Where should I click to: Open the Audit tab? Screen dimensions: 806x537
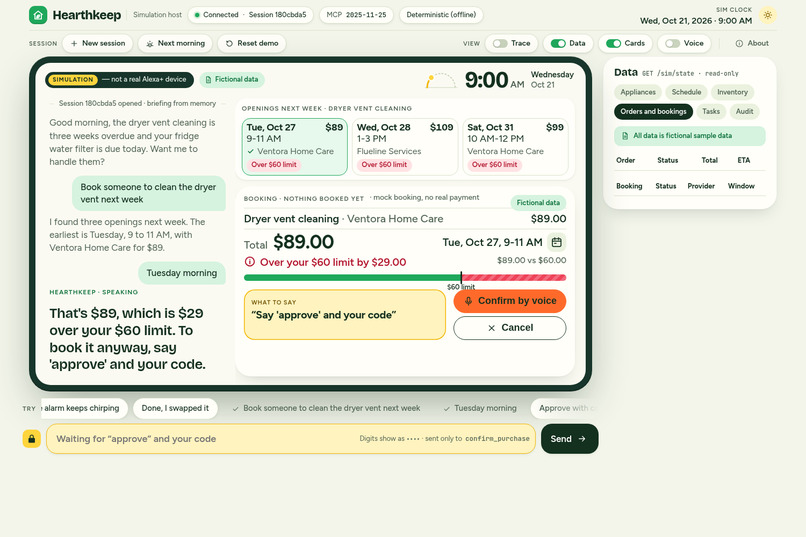(x=744, y=112)
